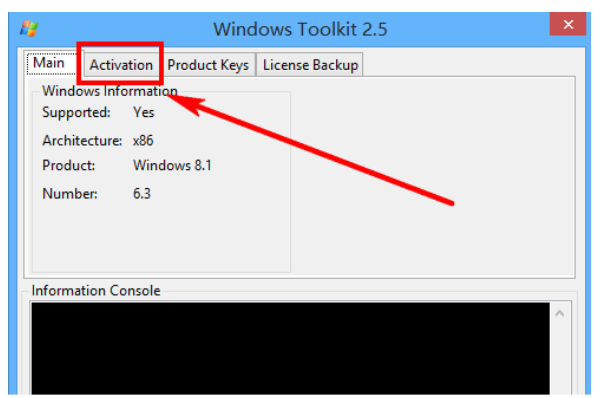603x398 pixels.
Task: Click the Windows Toolkit 2.5 title text
Action: (x=300, y=29)
